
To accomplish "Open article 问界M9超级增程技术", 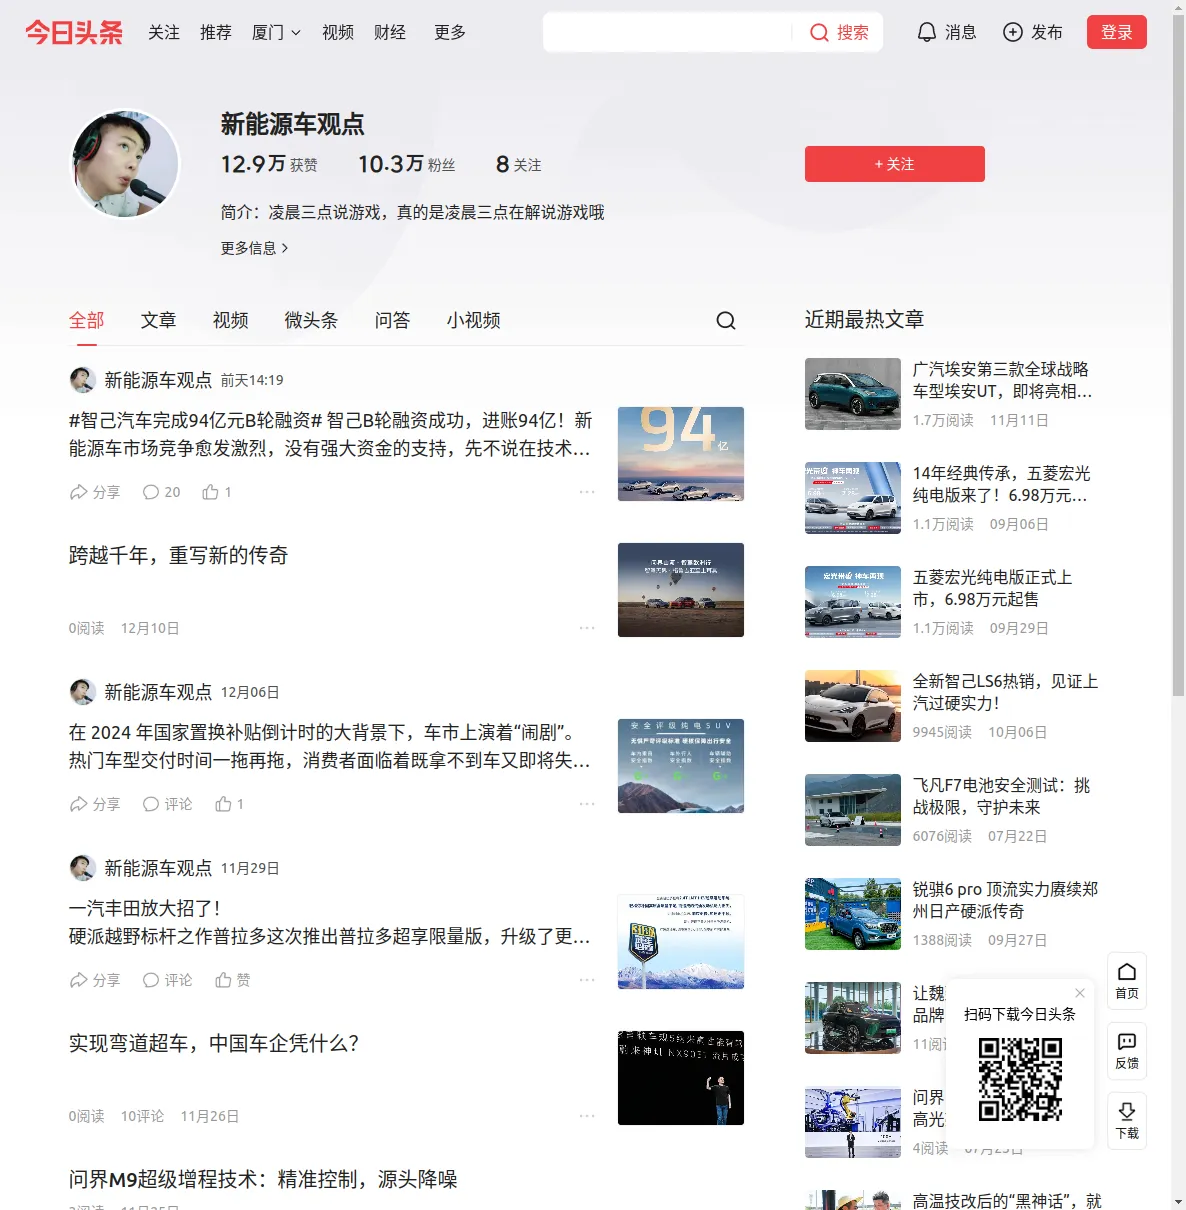I will tap(263, 1179).
